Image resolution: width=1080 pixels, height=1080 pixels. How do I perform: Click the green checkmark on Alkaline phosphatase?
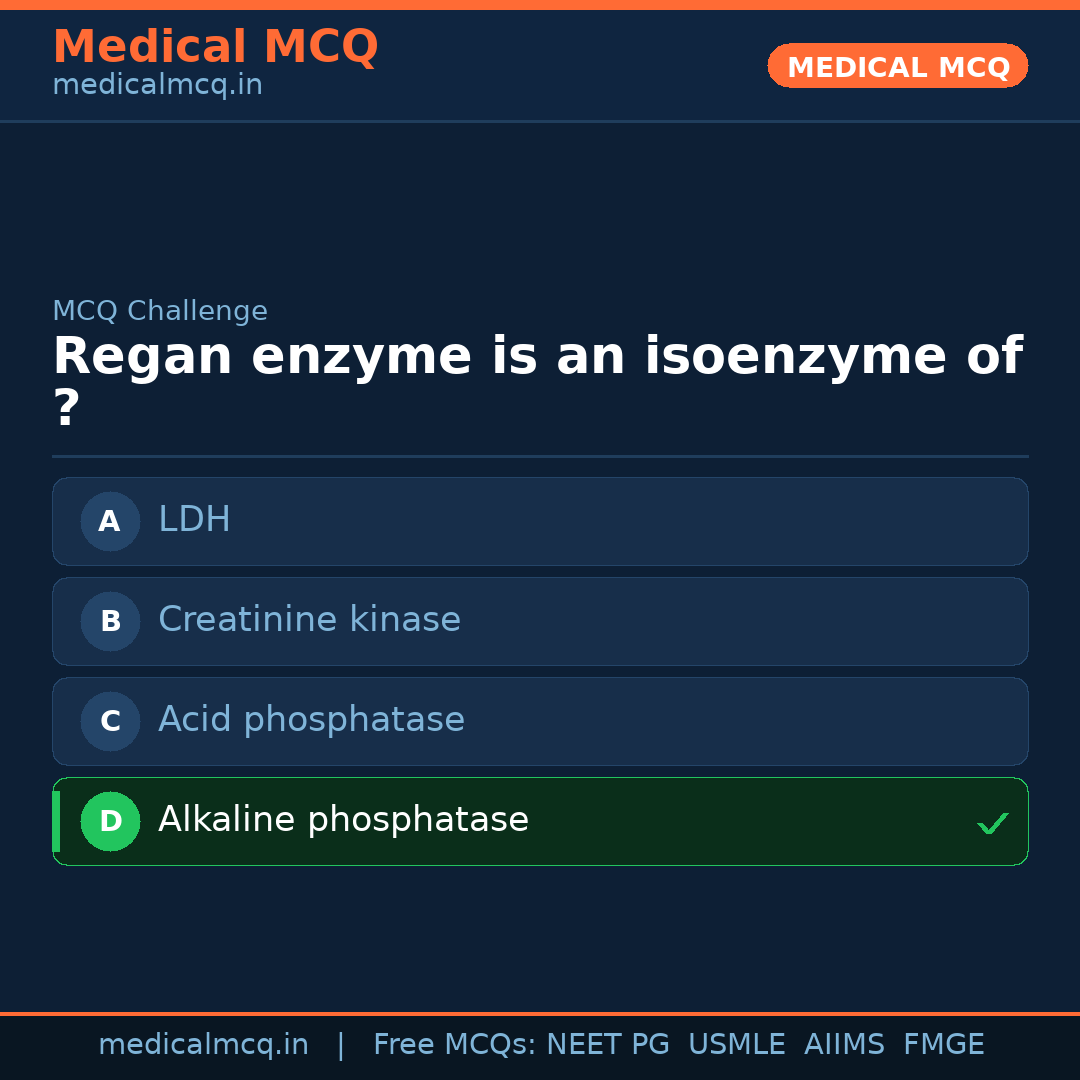pyautogui.click(x=992, y=824)
